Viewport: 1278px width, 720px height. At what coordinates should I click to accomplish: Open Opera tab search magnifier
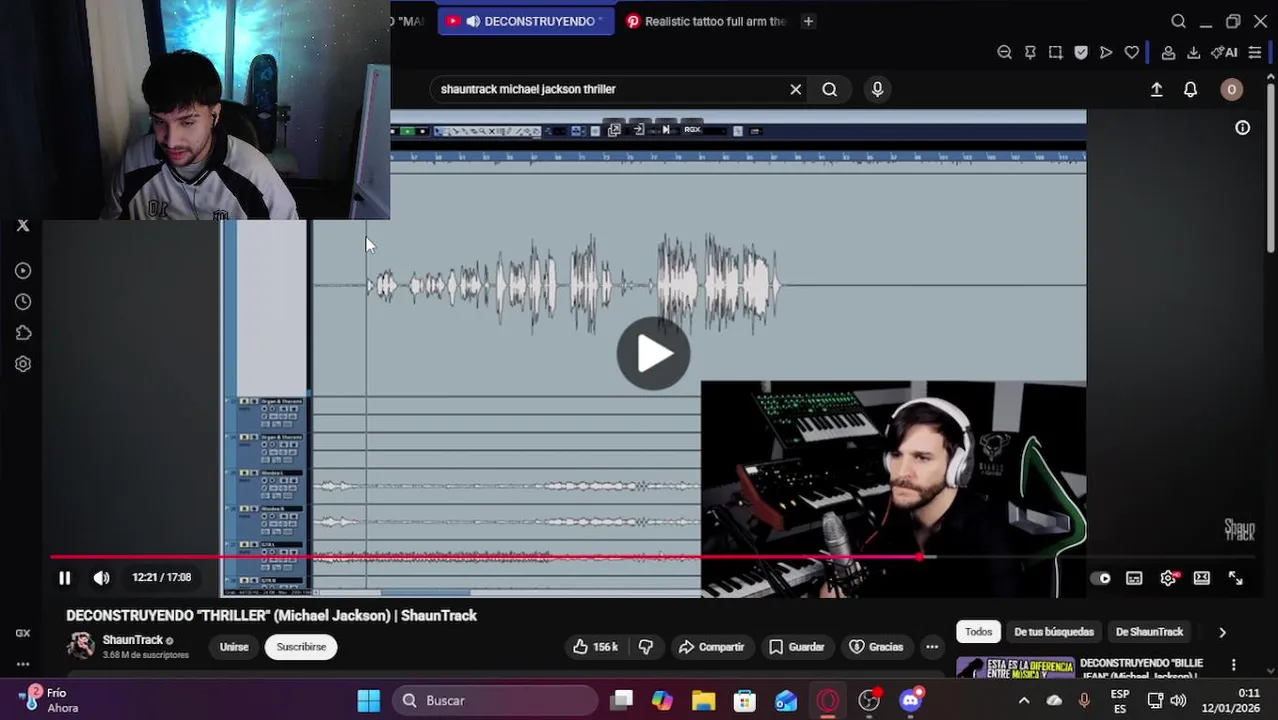point(1178,21)
